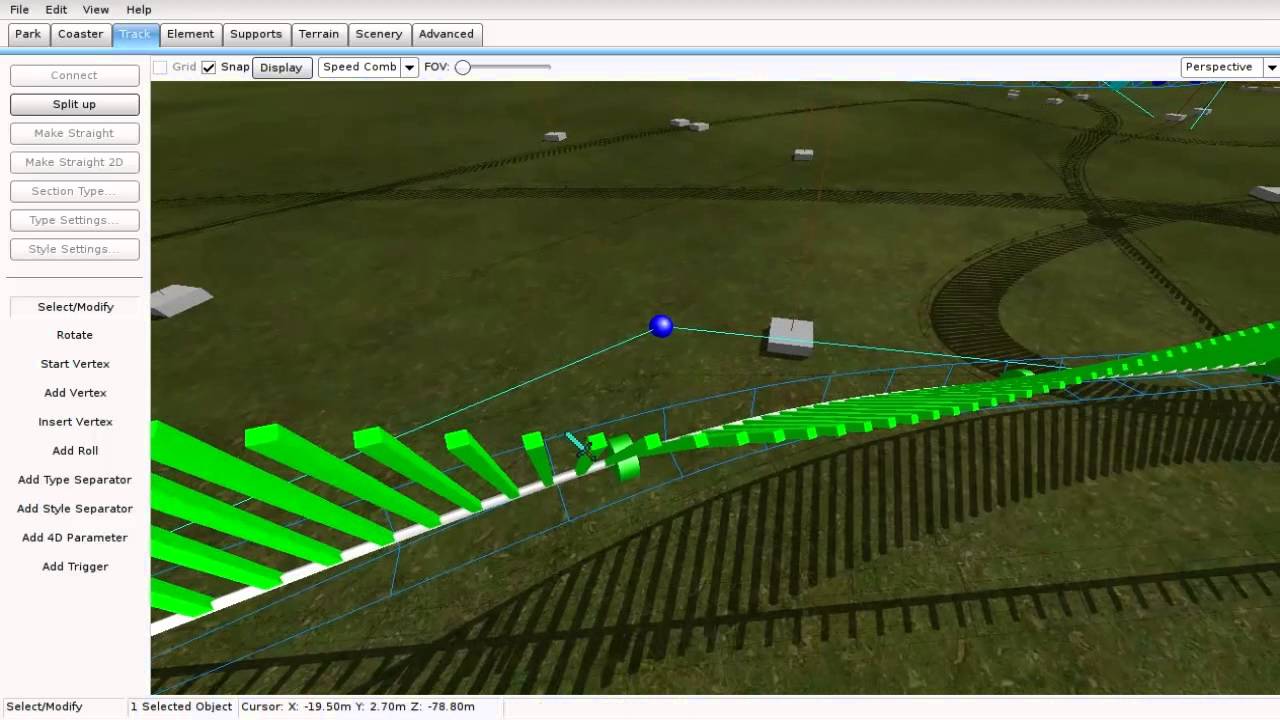Open Style Settings dialog
The height and width of the screenshot is (720, 1280).
[75, 249]
